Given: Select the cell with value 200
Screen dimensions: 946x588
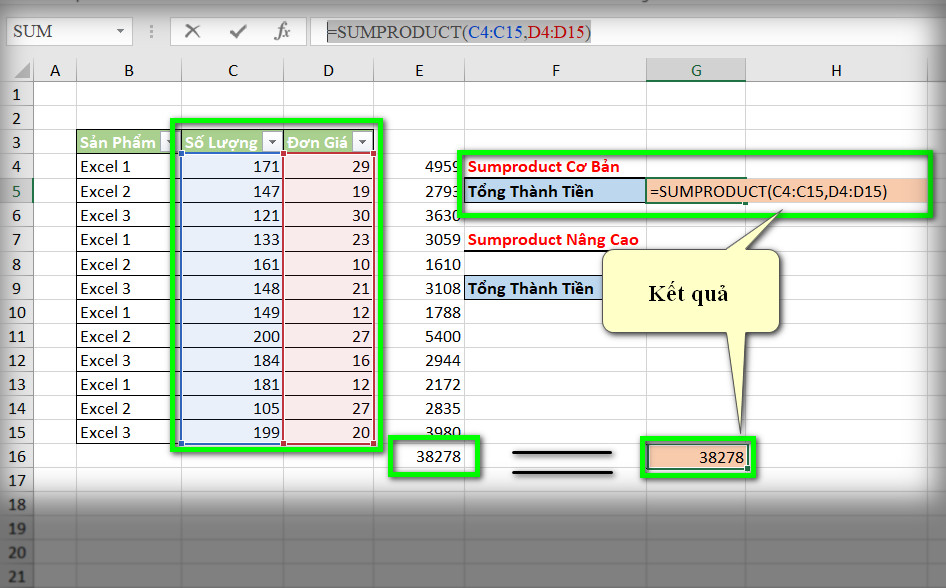Looking at the screenshot, I should pyautogui.click(x=232, y=336).
